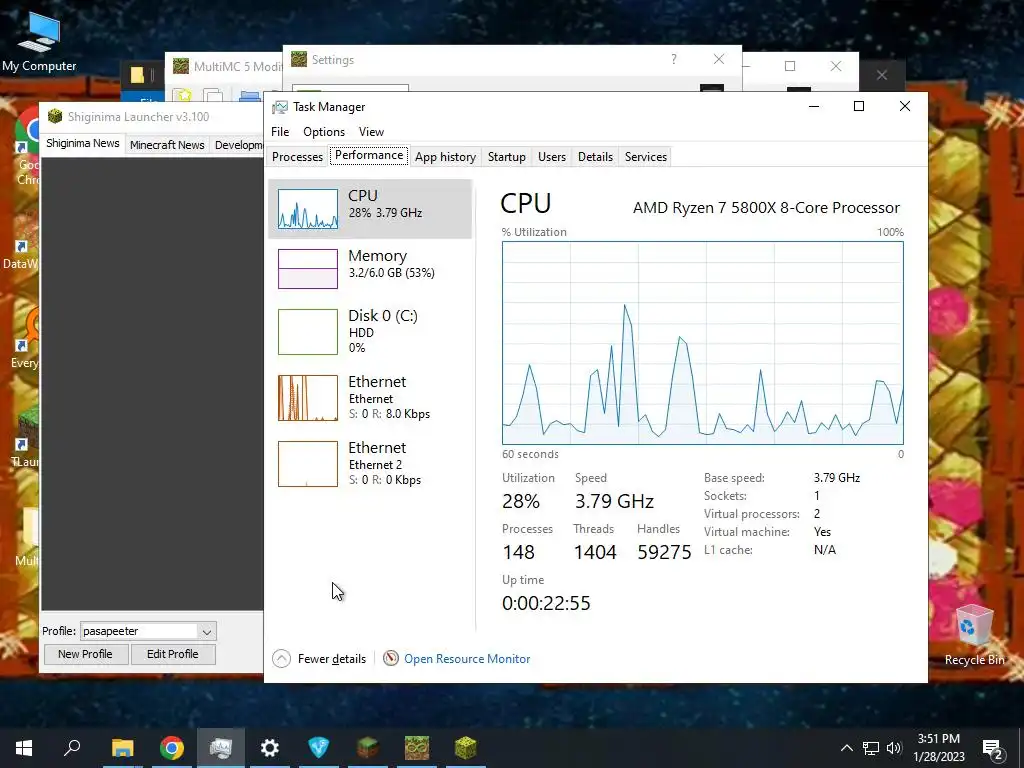Click the Shiginima yellow cube taskbar icon
This screenshot has width=1024, height=768.
(466, 748)
